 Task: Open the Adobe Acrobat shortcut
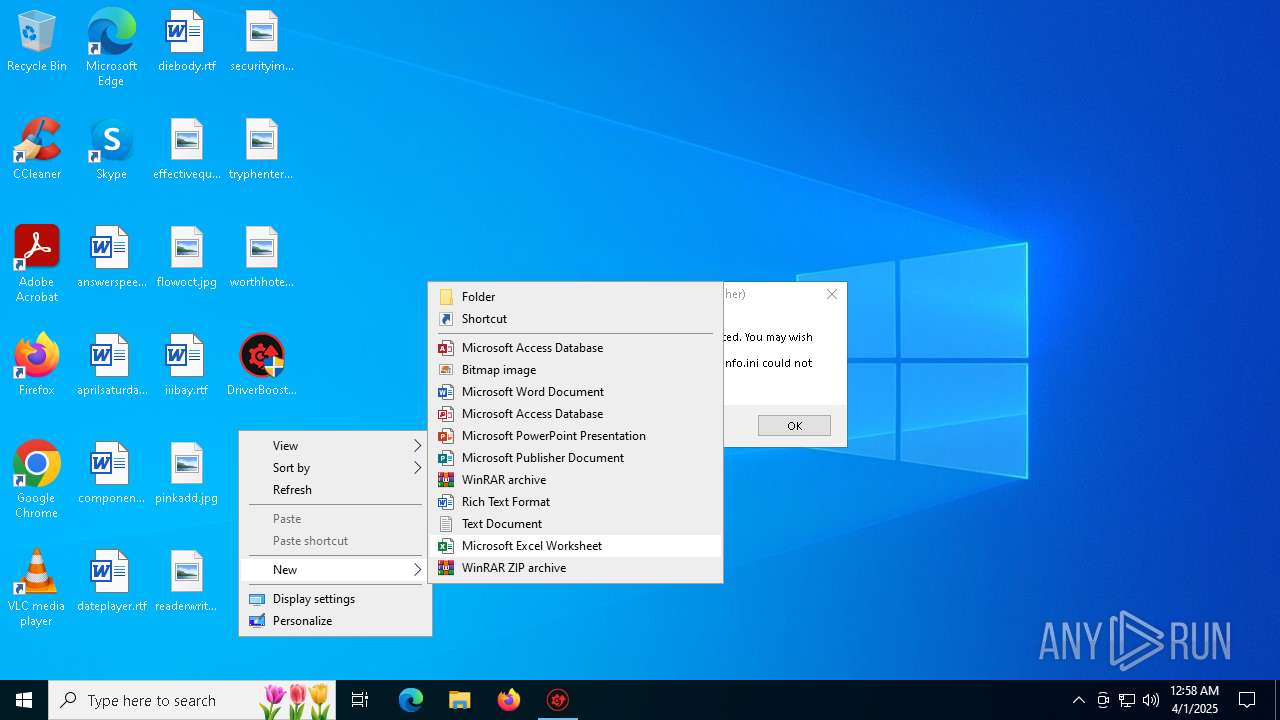[x=37, y=264]
